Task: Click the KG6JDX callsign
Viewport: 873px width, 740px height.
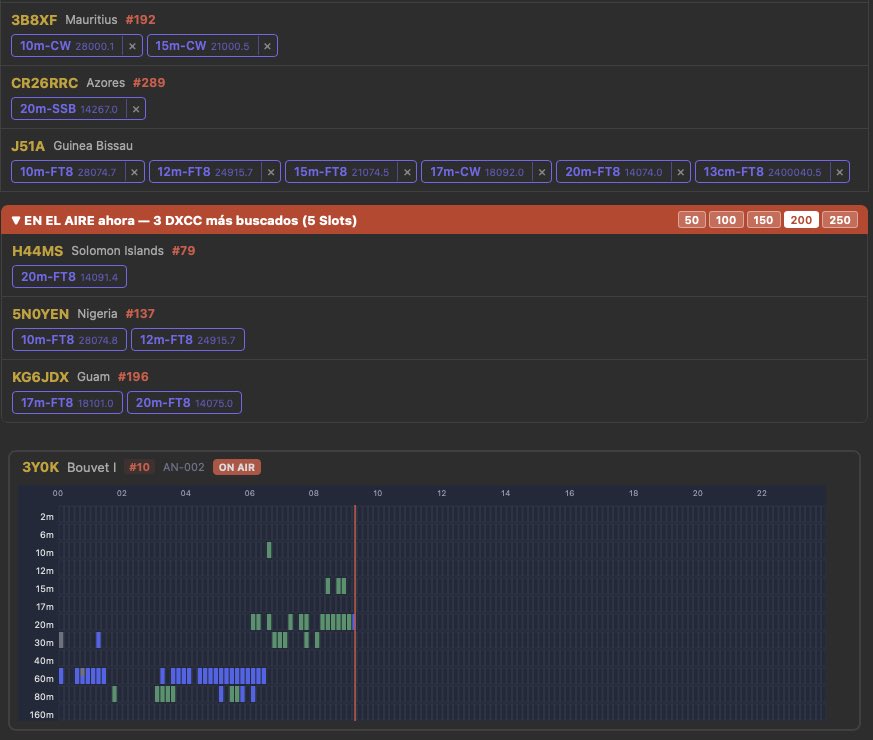Action: click(40, 377)
